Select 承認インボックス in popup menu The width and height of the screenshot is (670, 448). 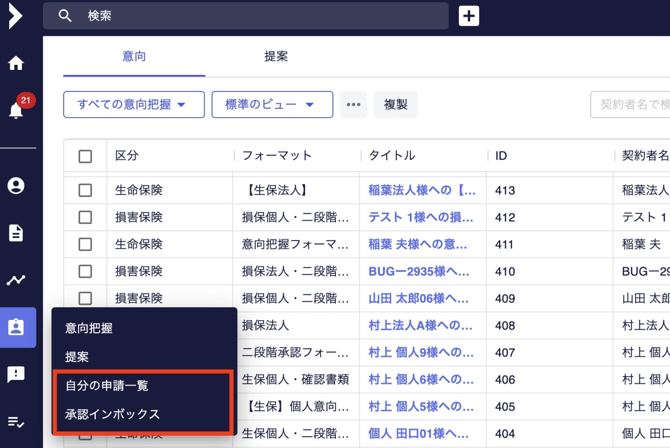coord(112,414)
